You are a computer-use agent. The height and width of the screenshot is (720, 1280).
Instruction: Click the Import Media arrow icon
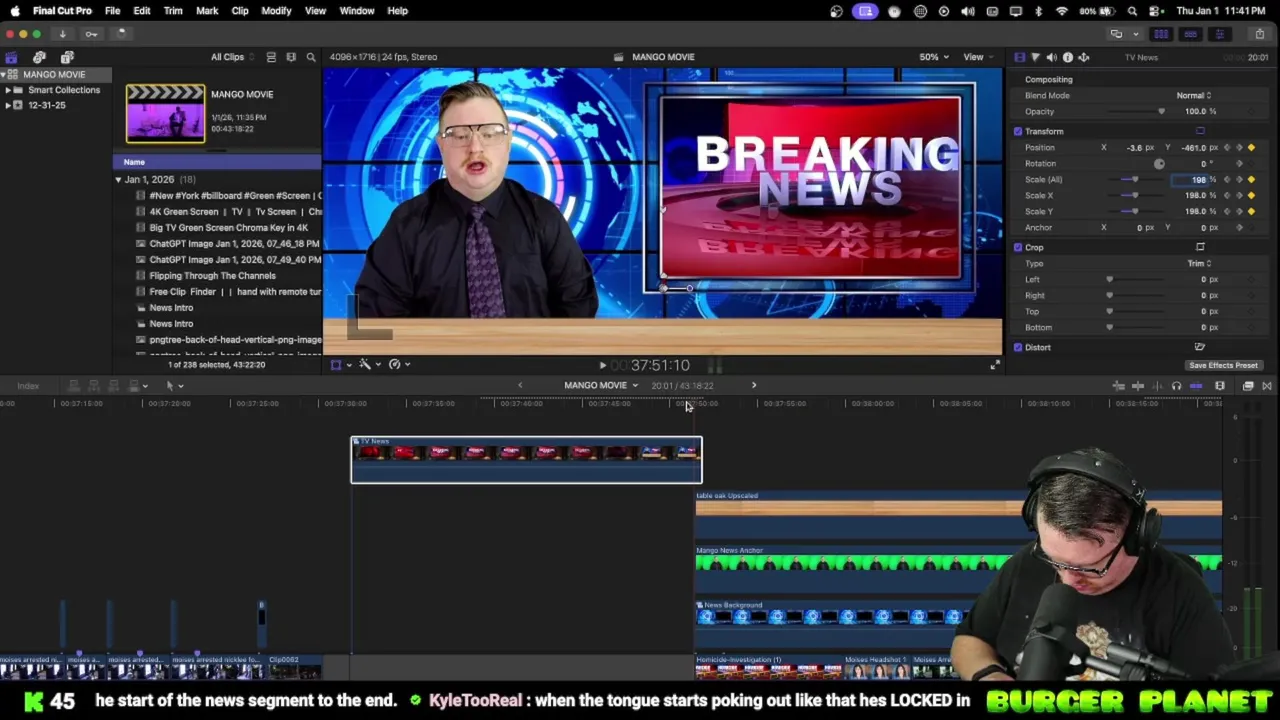tap(62, 34)
